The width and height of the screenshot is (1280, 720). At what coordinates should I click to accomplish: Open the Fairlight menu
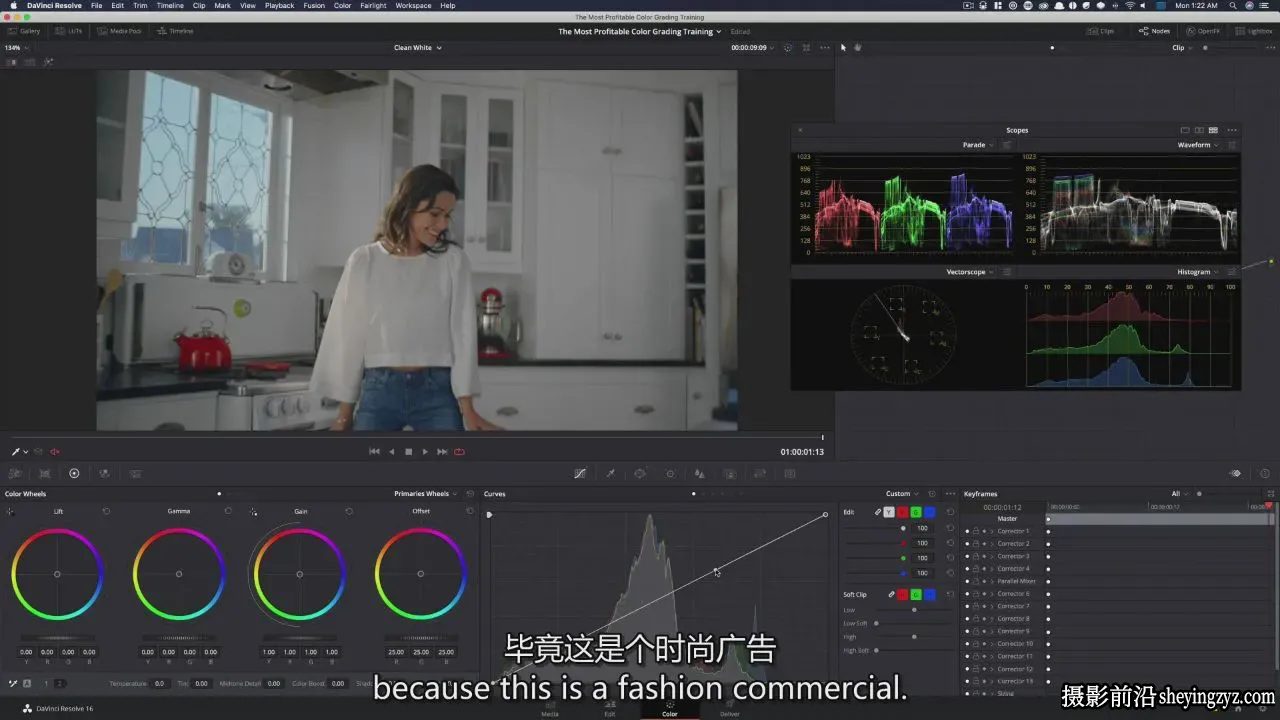(x=373, y=5)
